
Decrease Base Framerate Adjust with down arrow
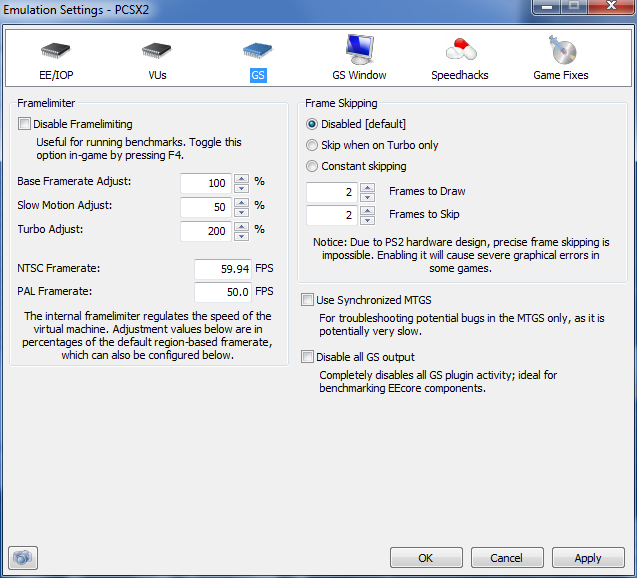[242, 188]
